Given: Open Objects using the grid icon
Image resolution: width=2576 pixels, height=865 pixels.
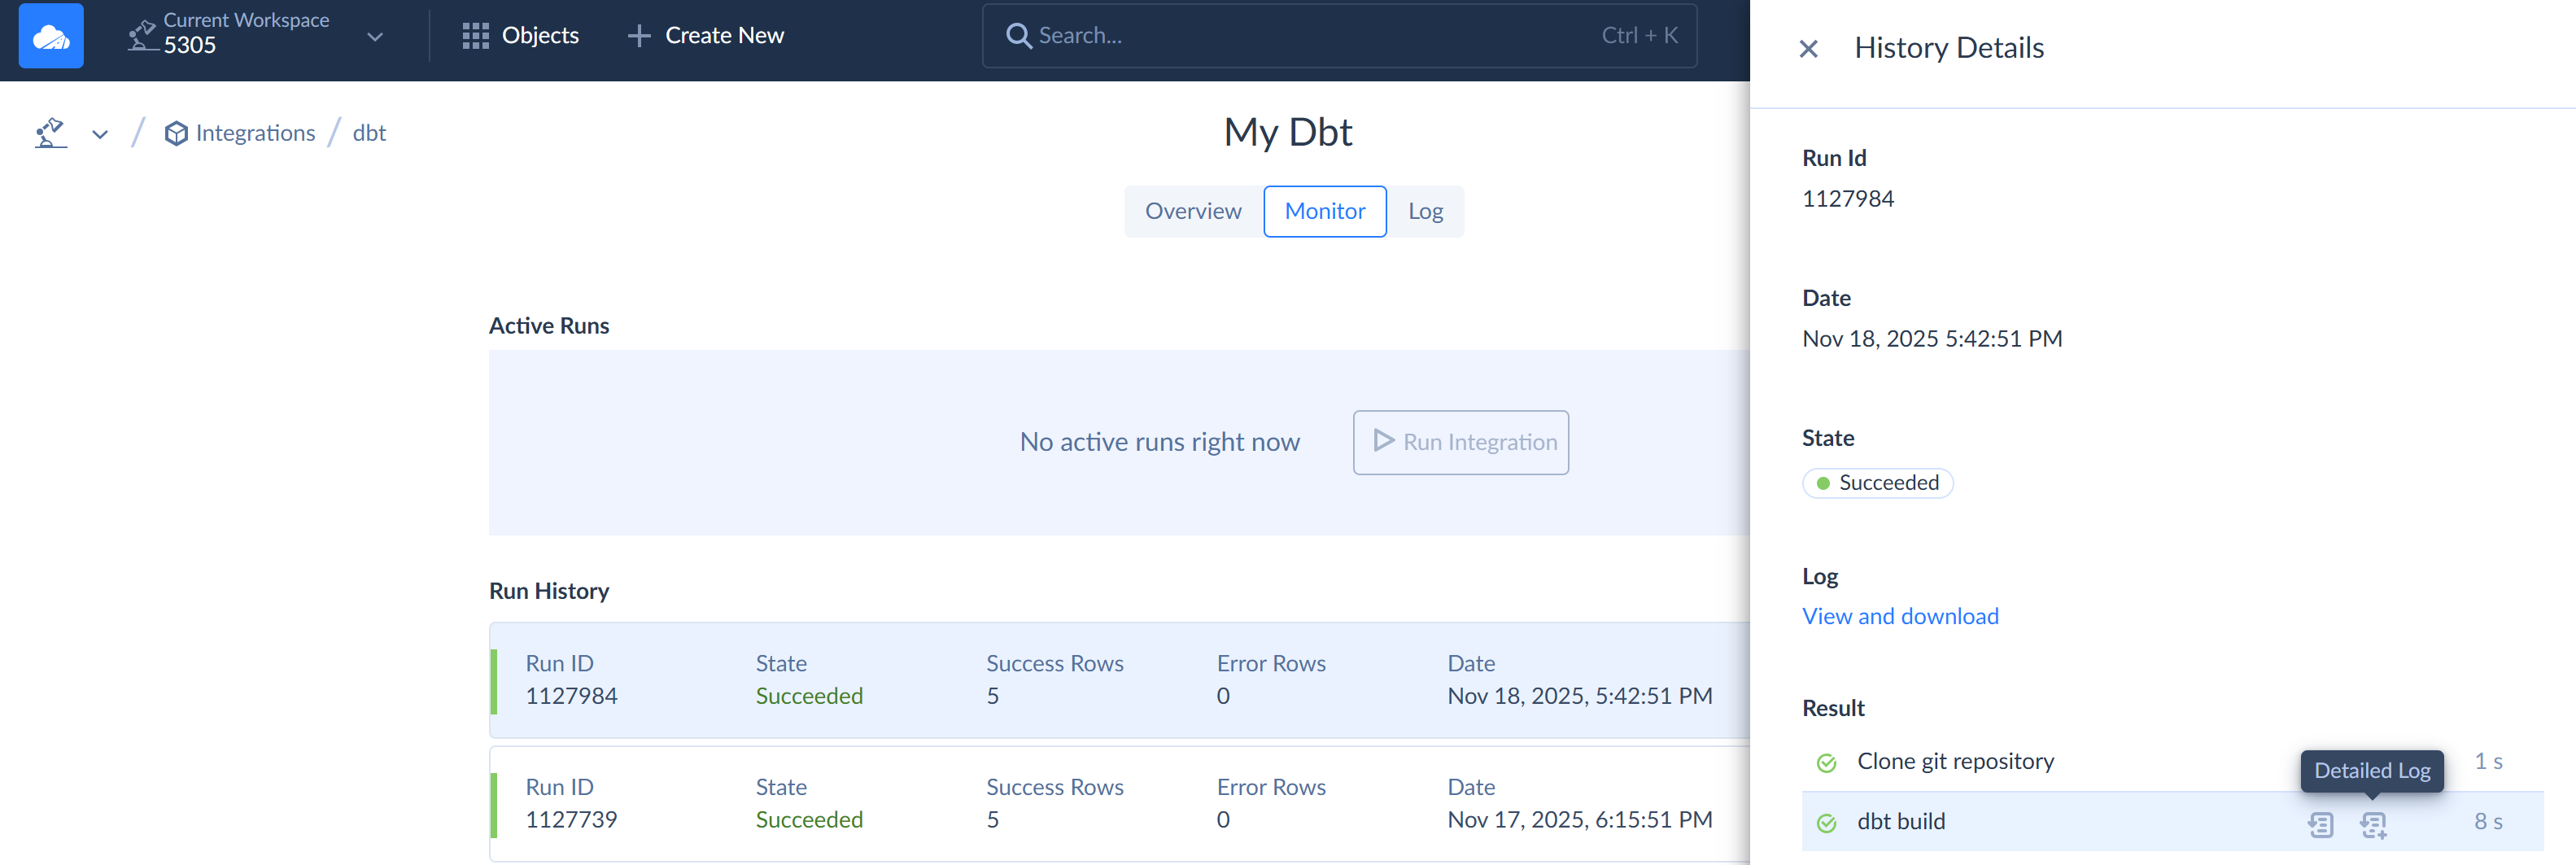Looking at the screenshot, I should tap(477, 35).
